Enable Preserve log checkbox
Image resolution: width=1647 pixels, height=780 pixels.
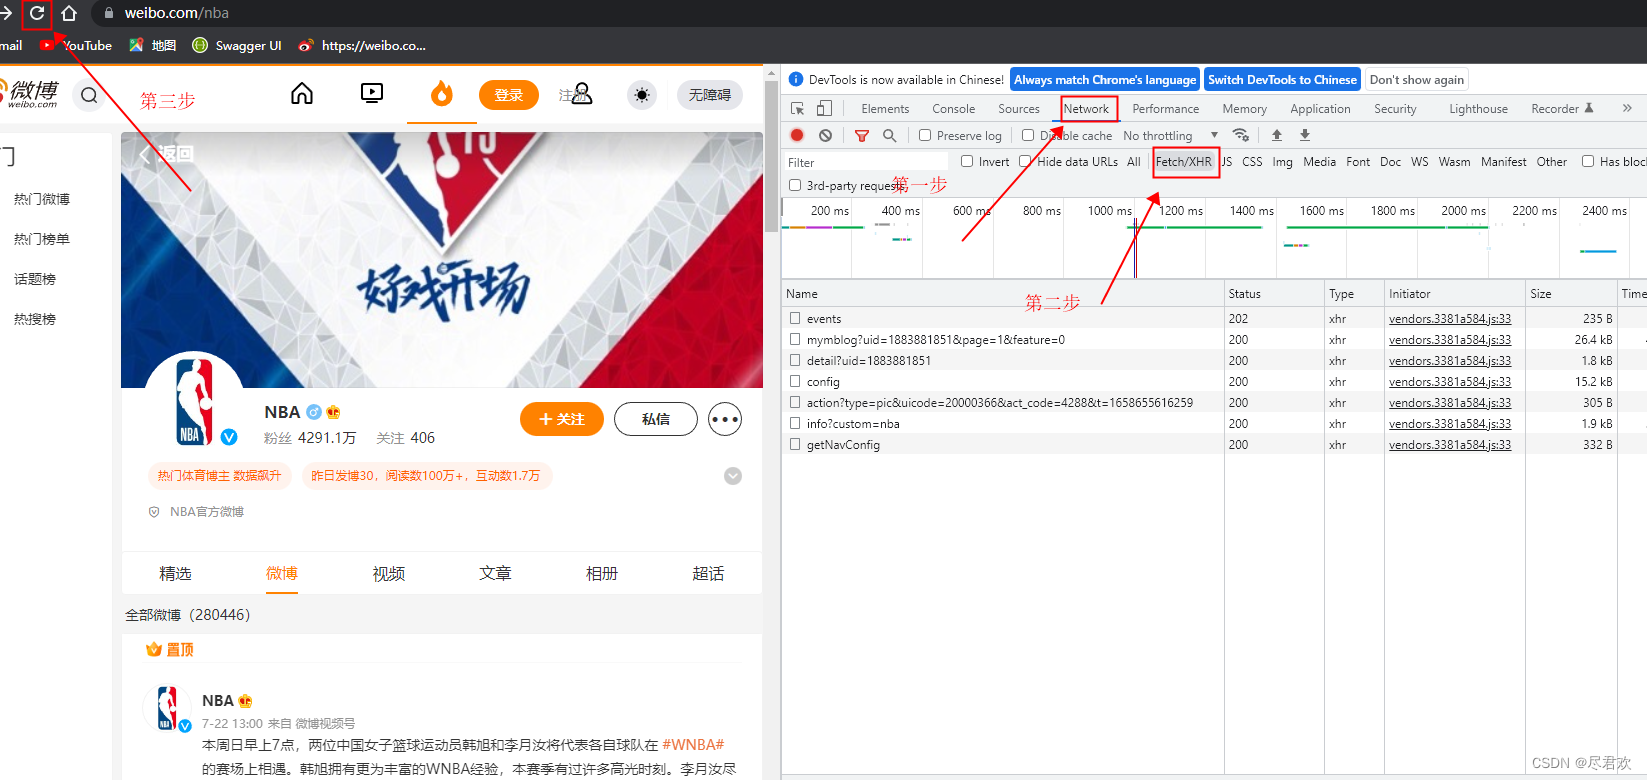tap(925, 135)
